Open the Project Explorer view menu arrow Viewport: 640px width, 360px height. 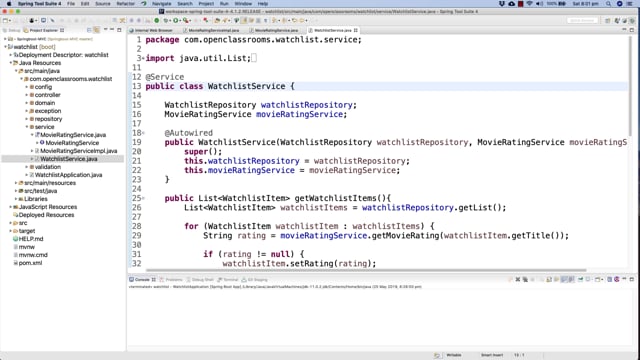(105, 30)
